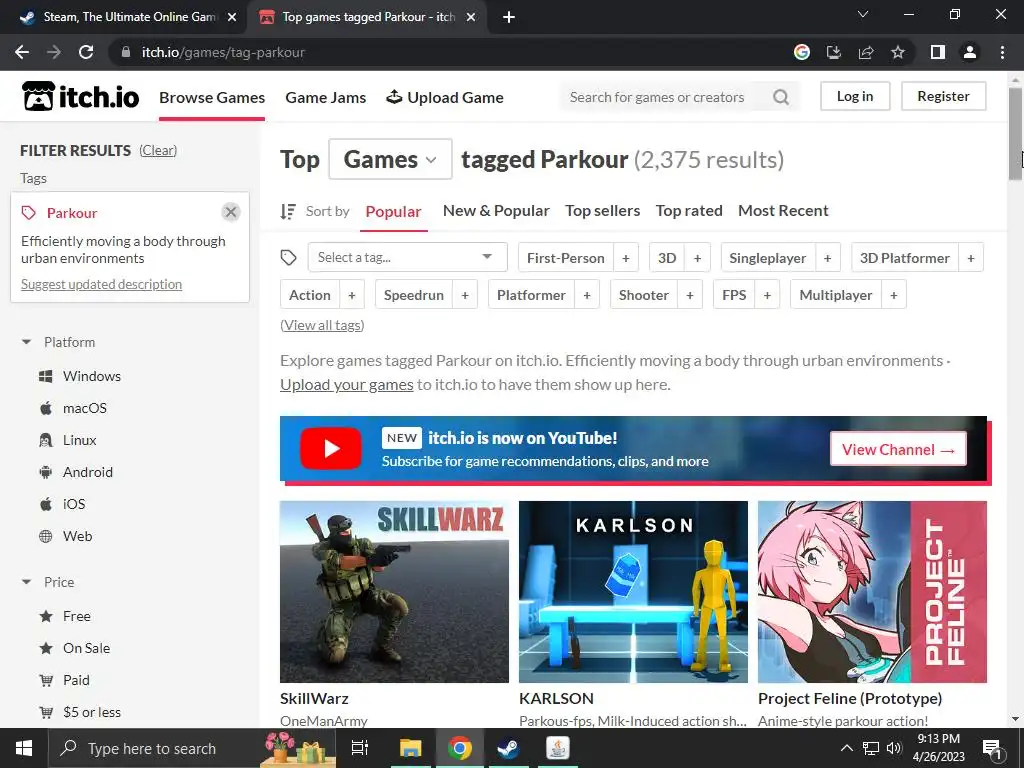1024x768 pixels.
Task: Click the Register button
Action: (x=944, y=96)
